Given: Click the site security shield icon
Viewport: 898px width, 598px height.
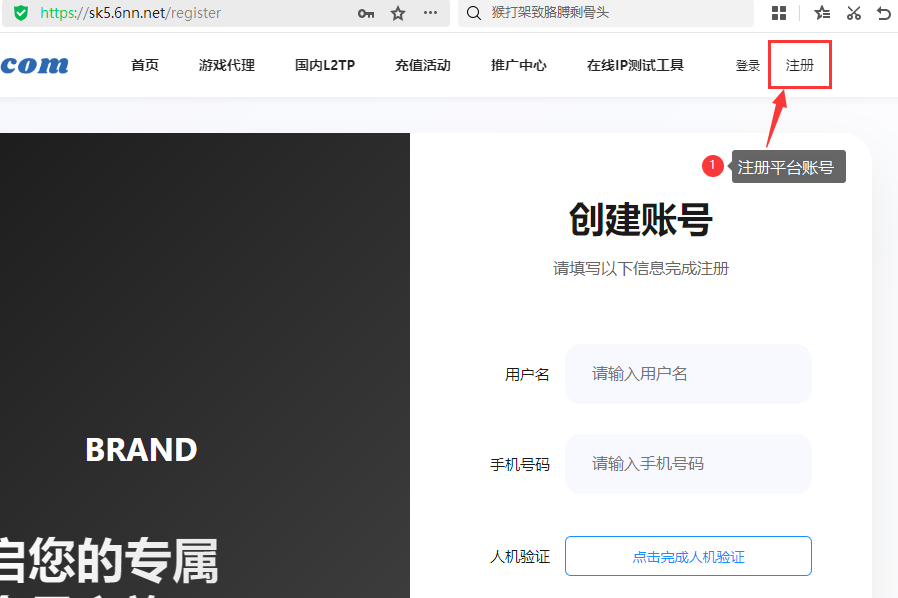Looking at the screenshot, I should pos(19,14).
